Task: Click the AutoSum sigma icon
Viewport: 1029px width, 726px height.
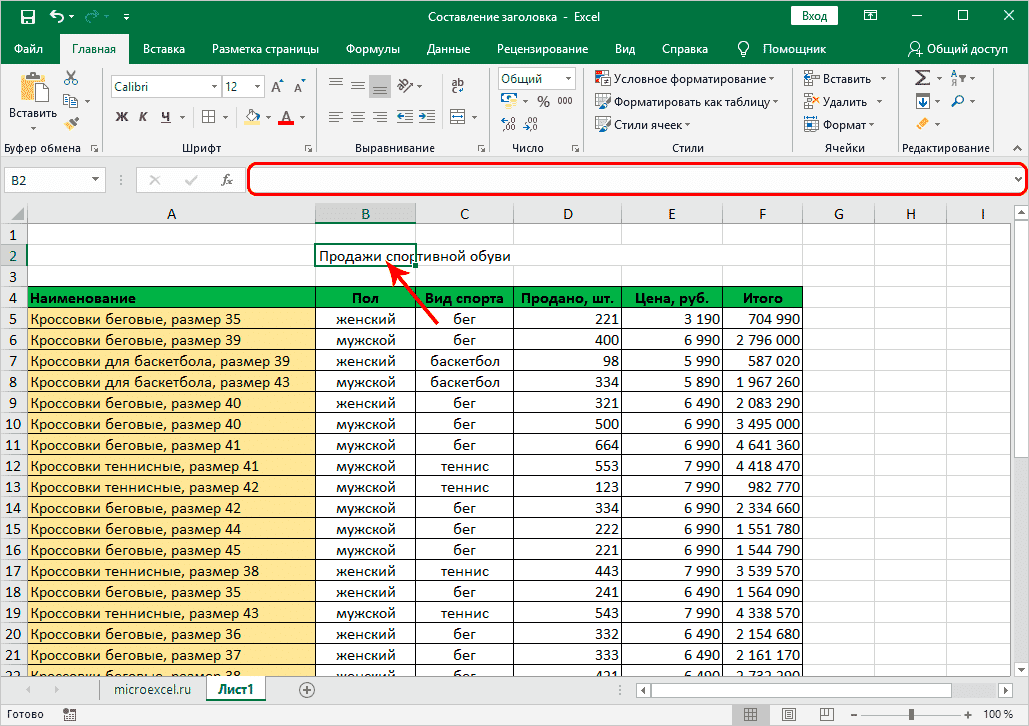Action: pos(922,78)
